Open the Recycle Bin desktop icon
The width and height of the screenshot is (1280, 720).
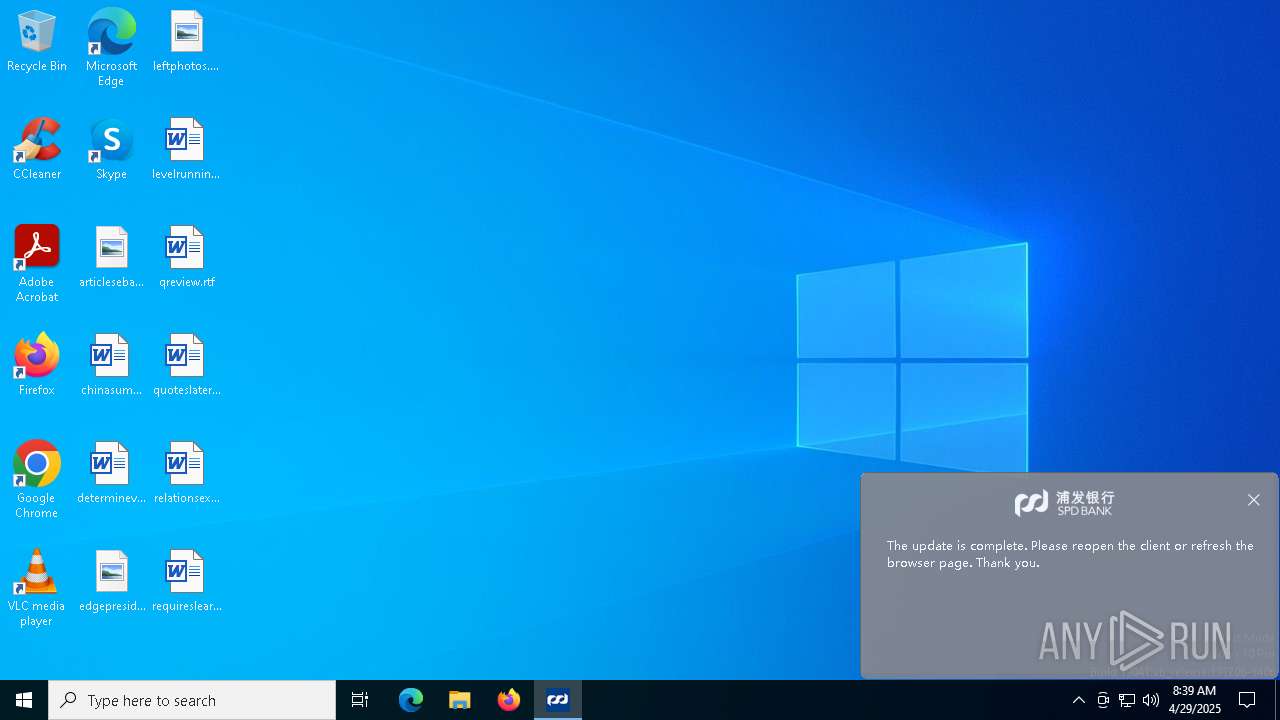click(x=37, y=42)
